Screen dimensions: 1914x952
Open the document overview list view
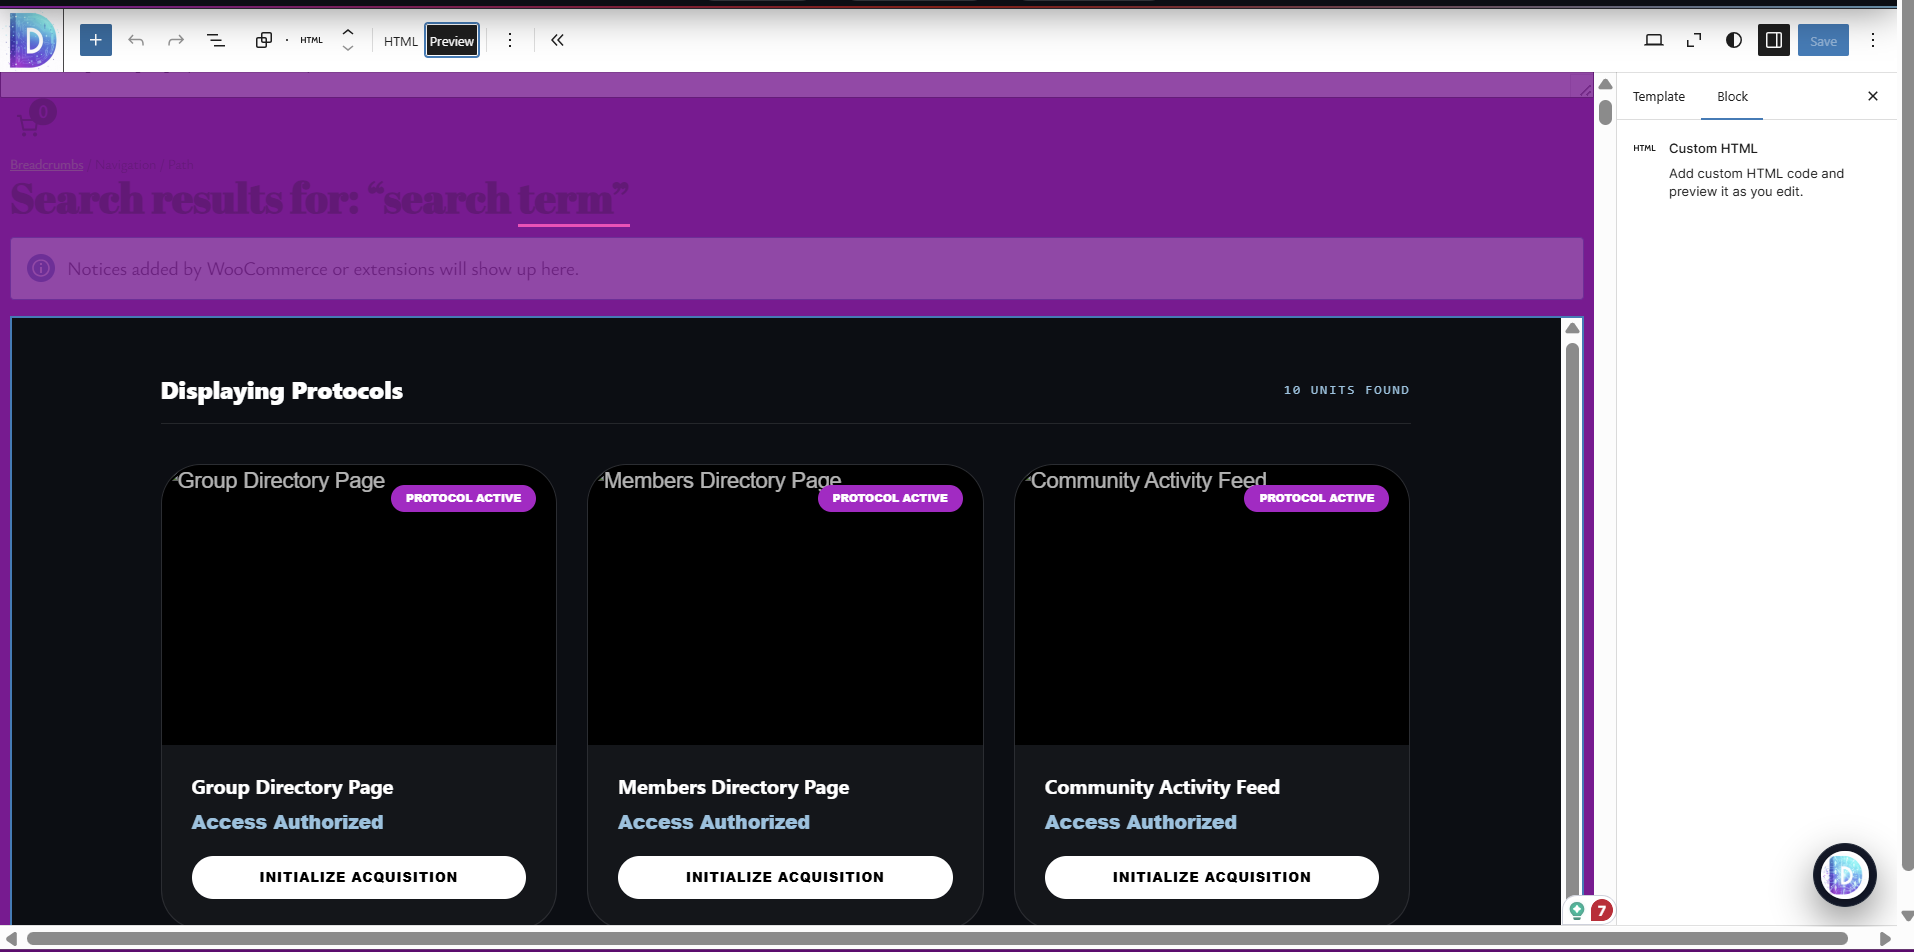(216, 40)
